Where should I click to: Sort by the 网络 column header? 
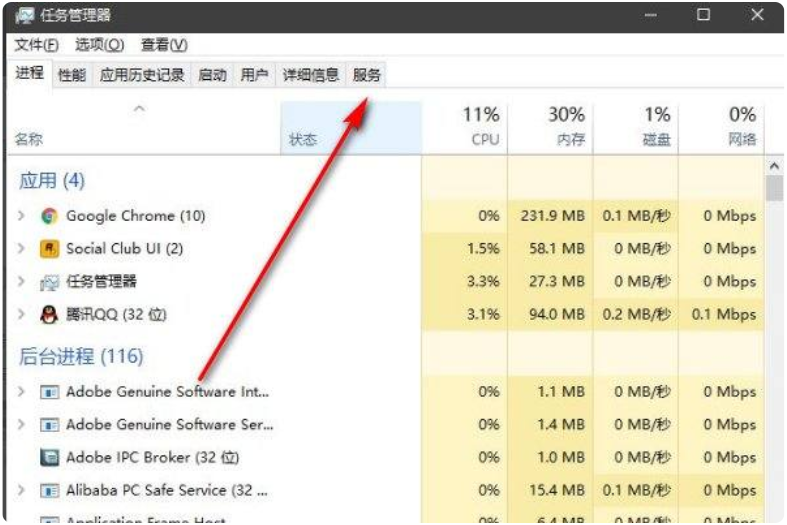[721, 128]
